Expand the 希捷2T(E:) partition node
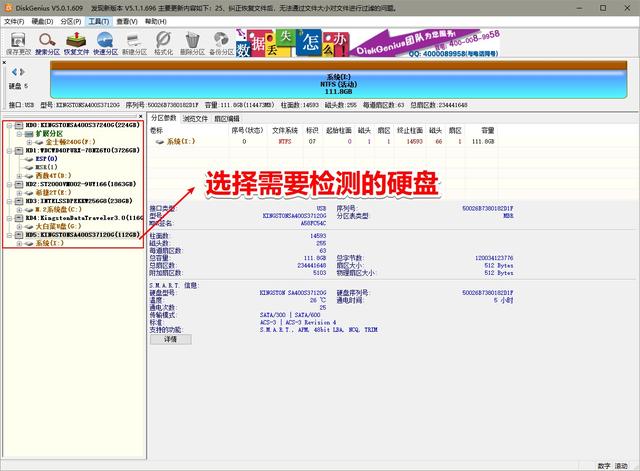This screenshot has height=471, width=640. [19, 193]
